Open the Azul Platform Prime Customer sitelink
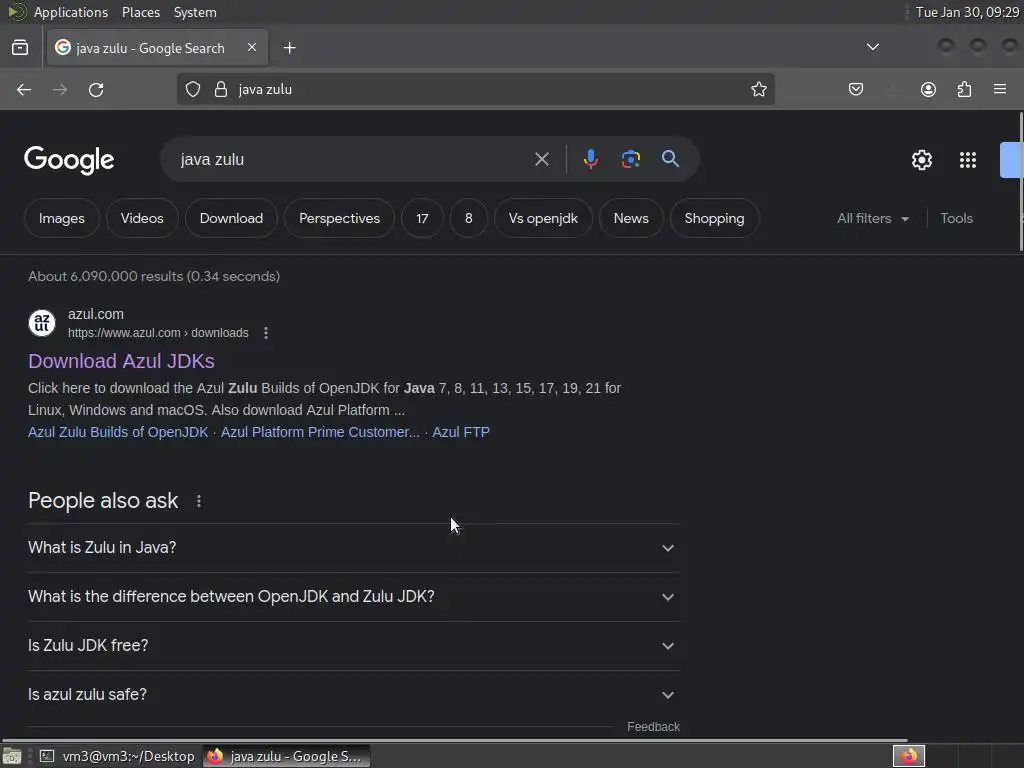1024x768 pixels. 320,432
